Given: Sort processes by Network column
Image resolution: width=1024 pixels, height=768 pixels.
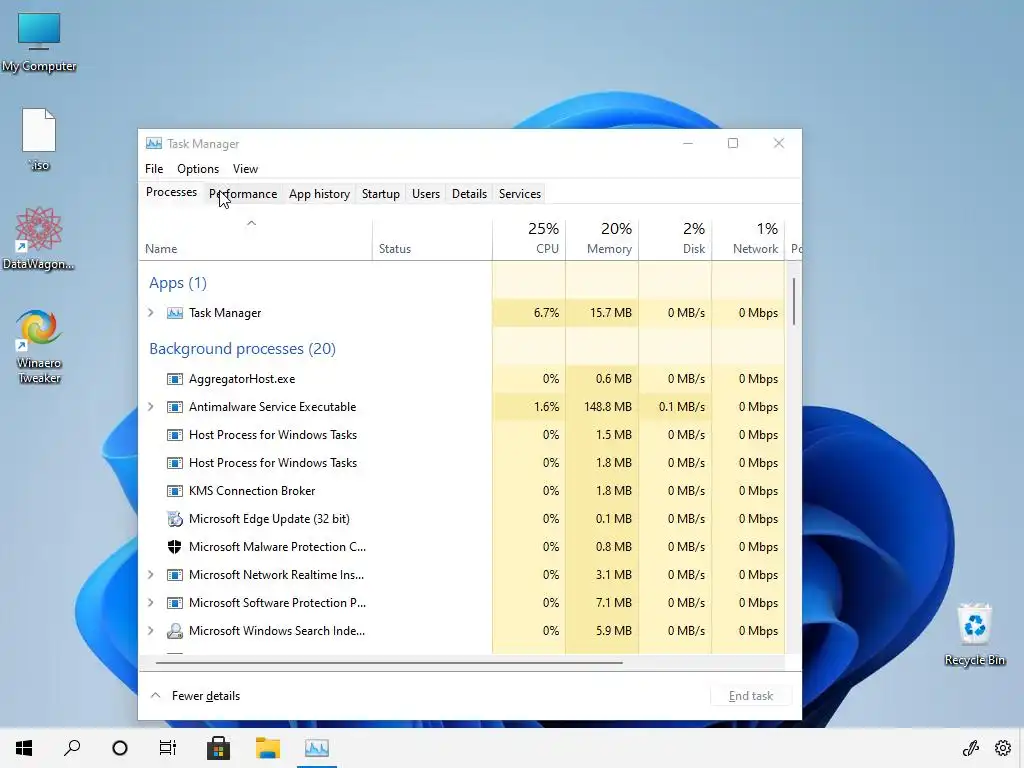Looking at the screenshot, I should tap(748, 239).
